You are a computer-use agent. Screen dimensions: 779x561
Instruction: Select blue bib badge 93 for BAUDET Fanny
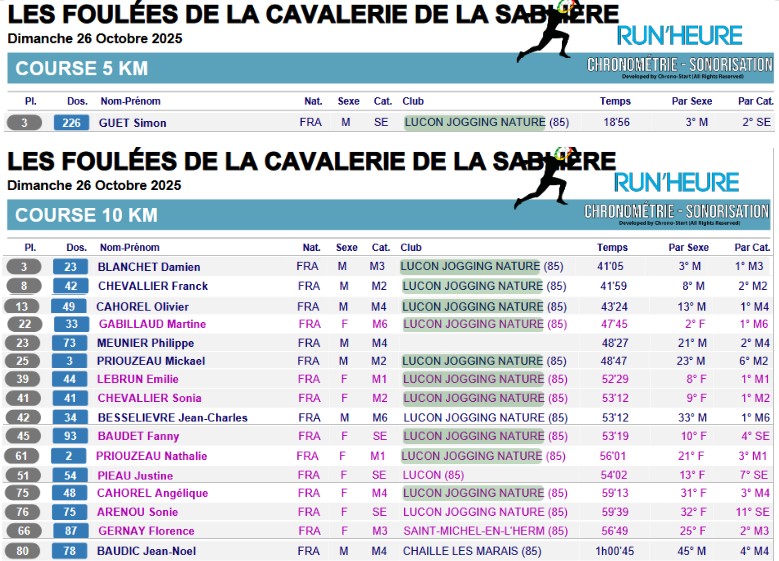pos(70,436)
